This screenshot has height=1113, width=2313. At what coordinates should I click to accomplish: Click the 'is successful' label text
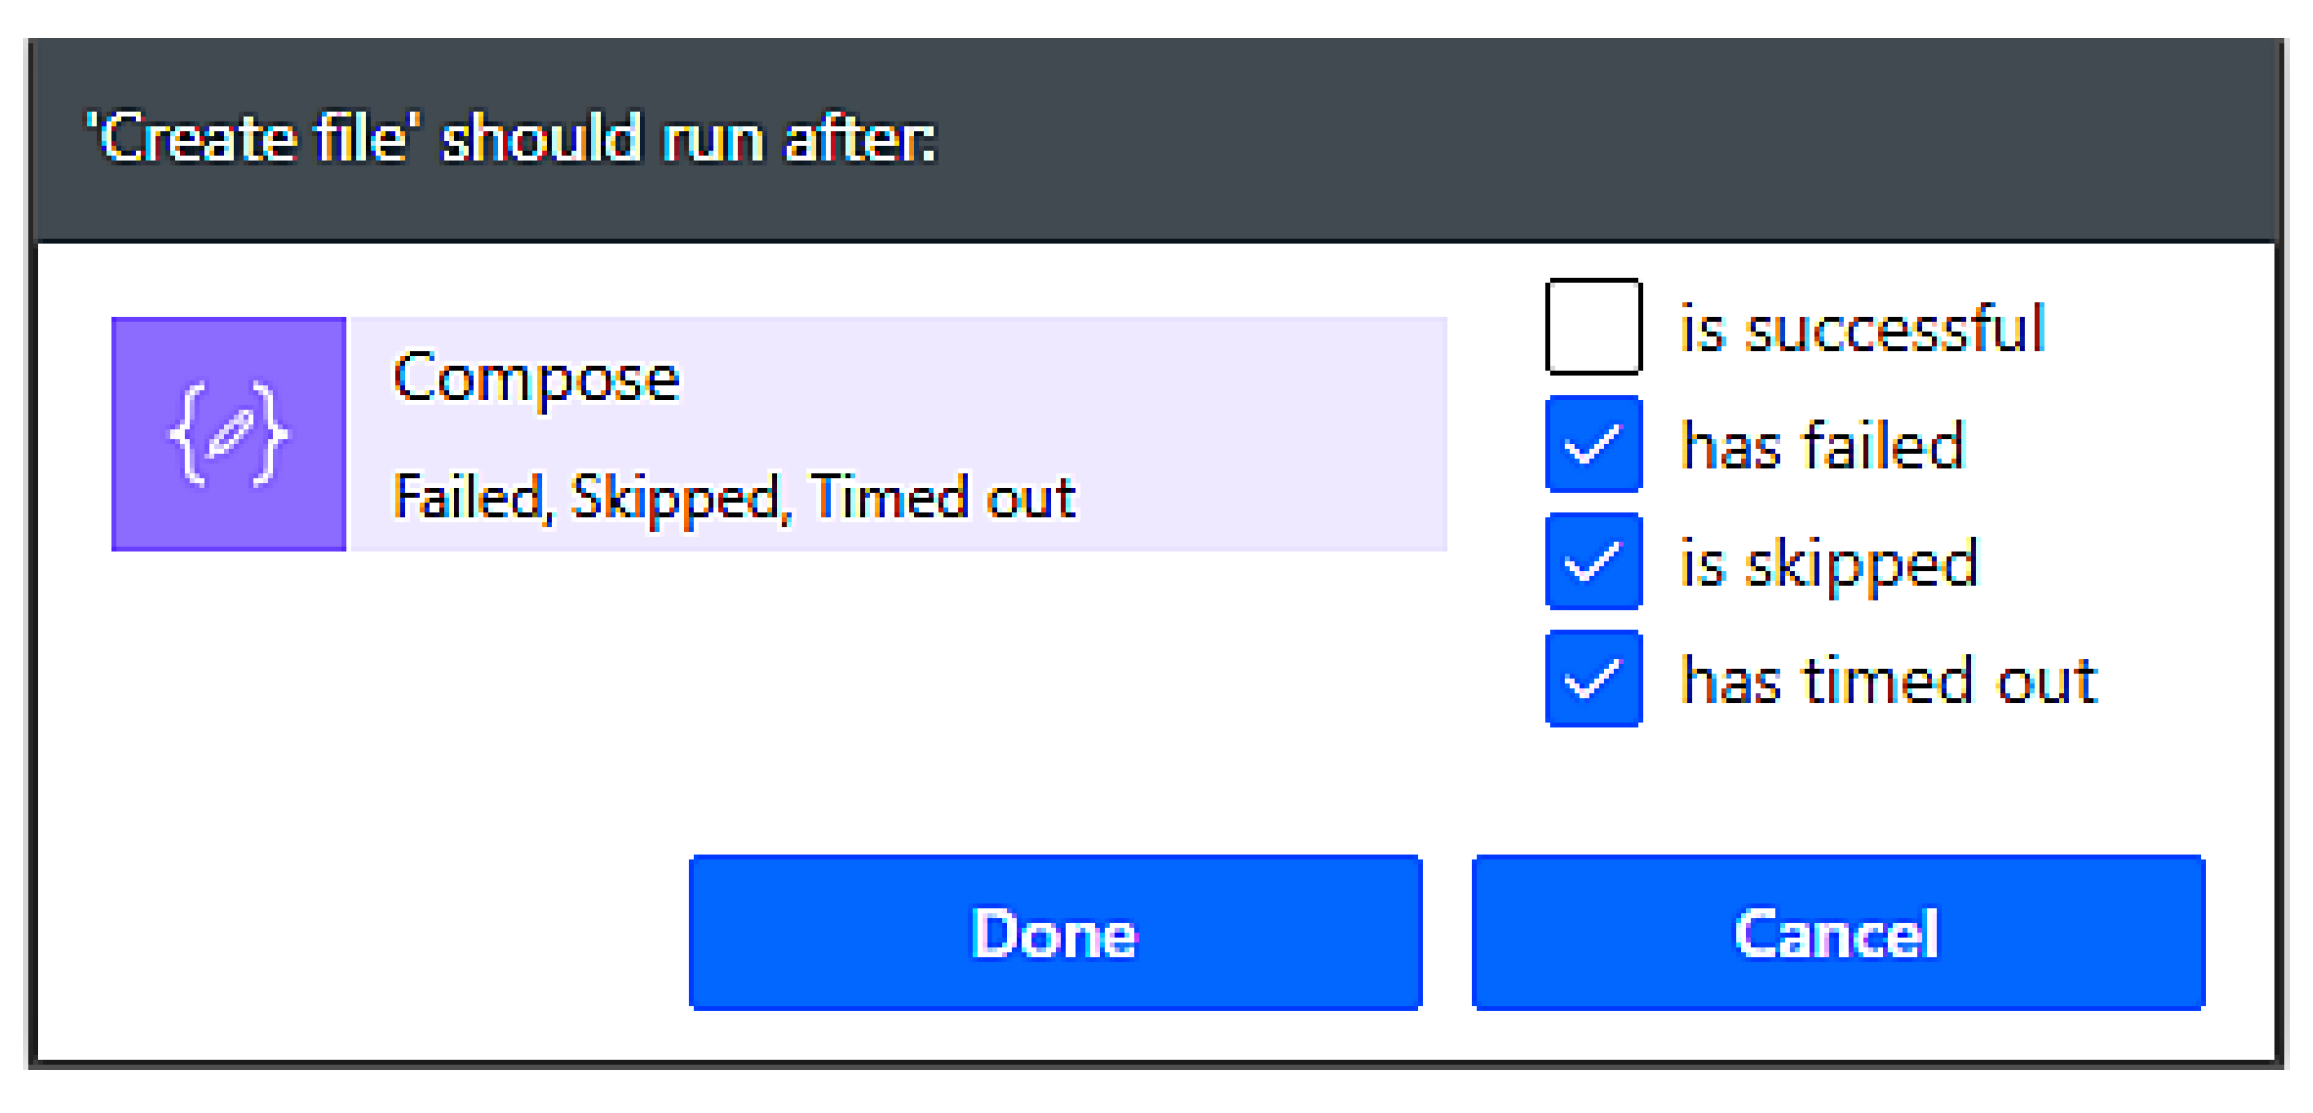coord(1862,328)
